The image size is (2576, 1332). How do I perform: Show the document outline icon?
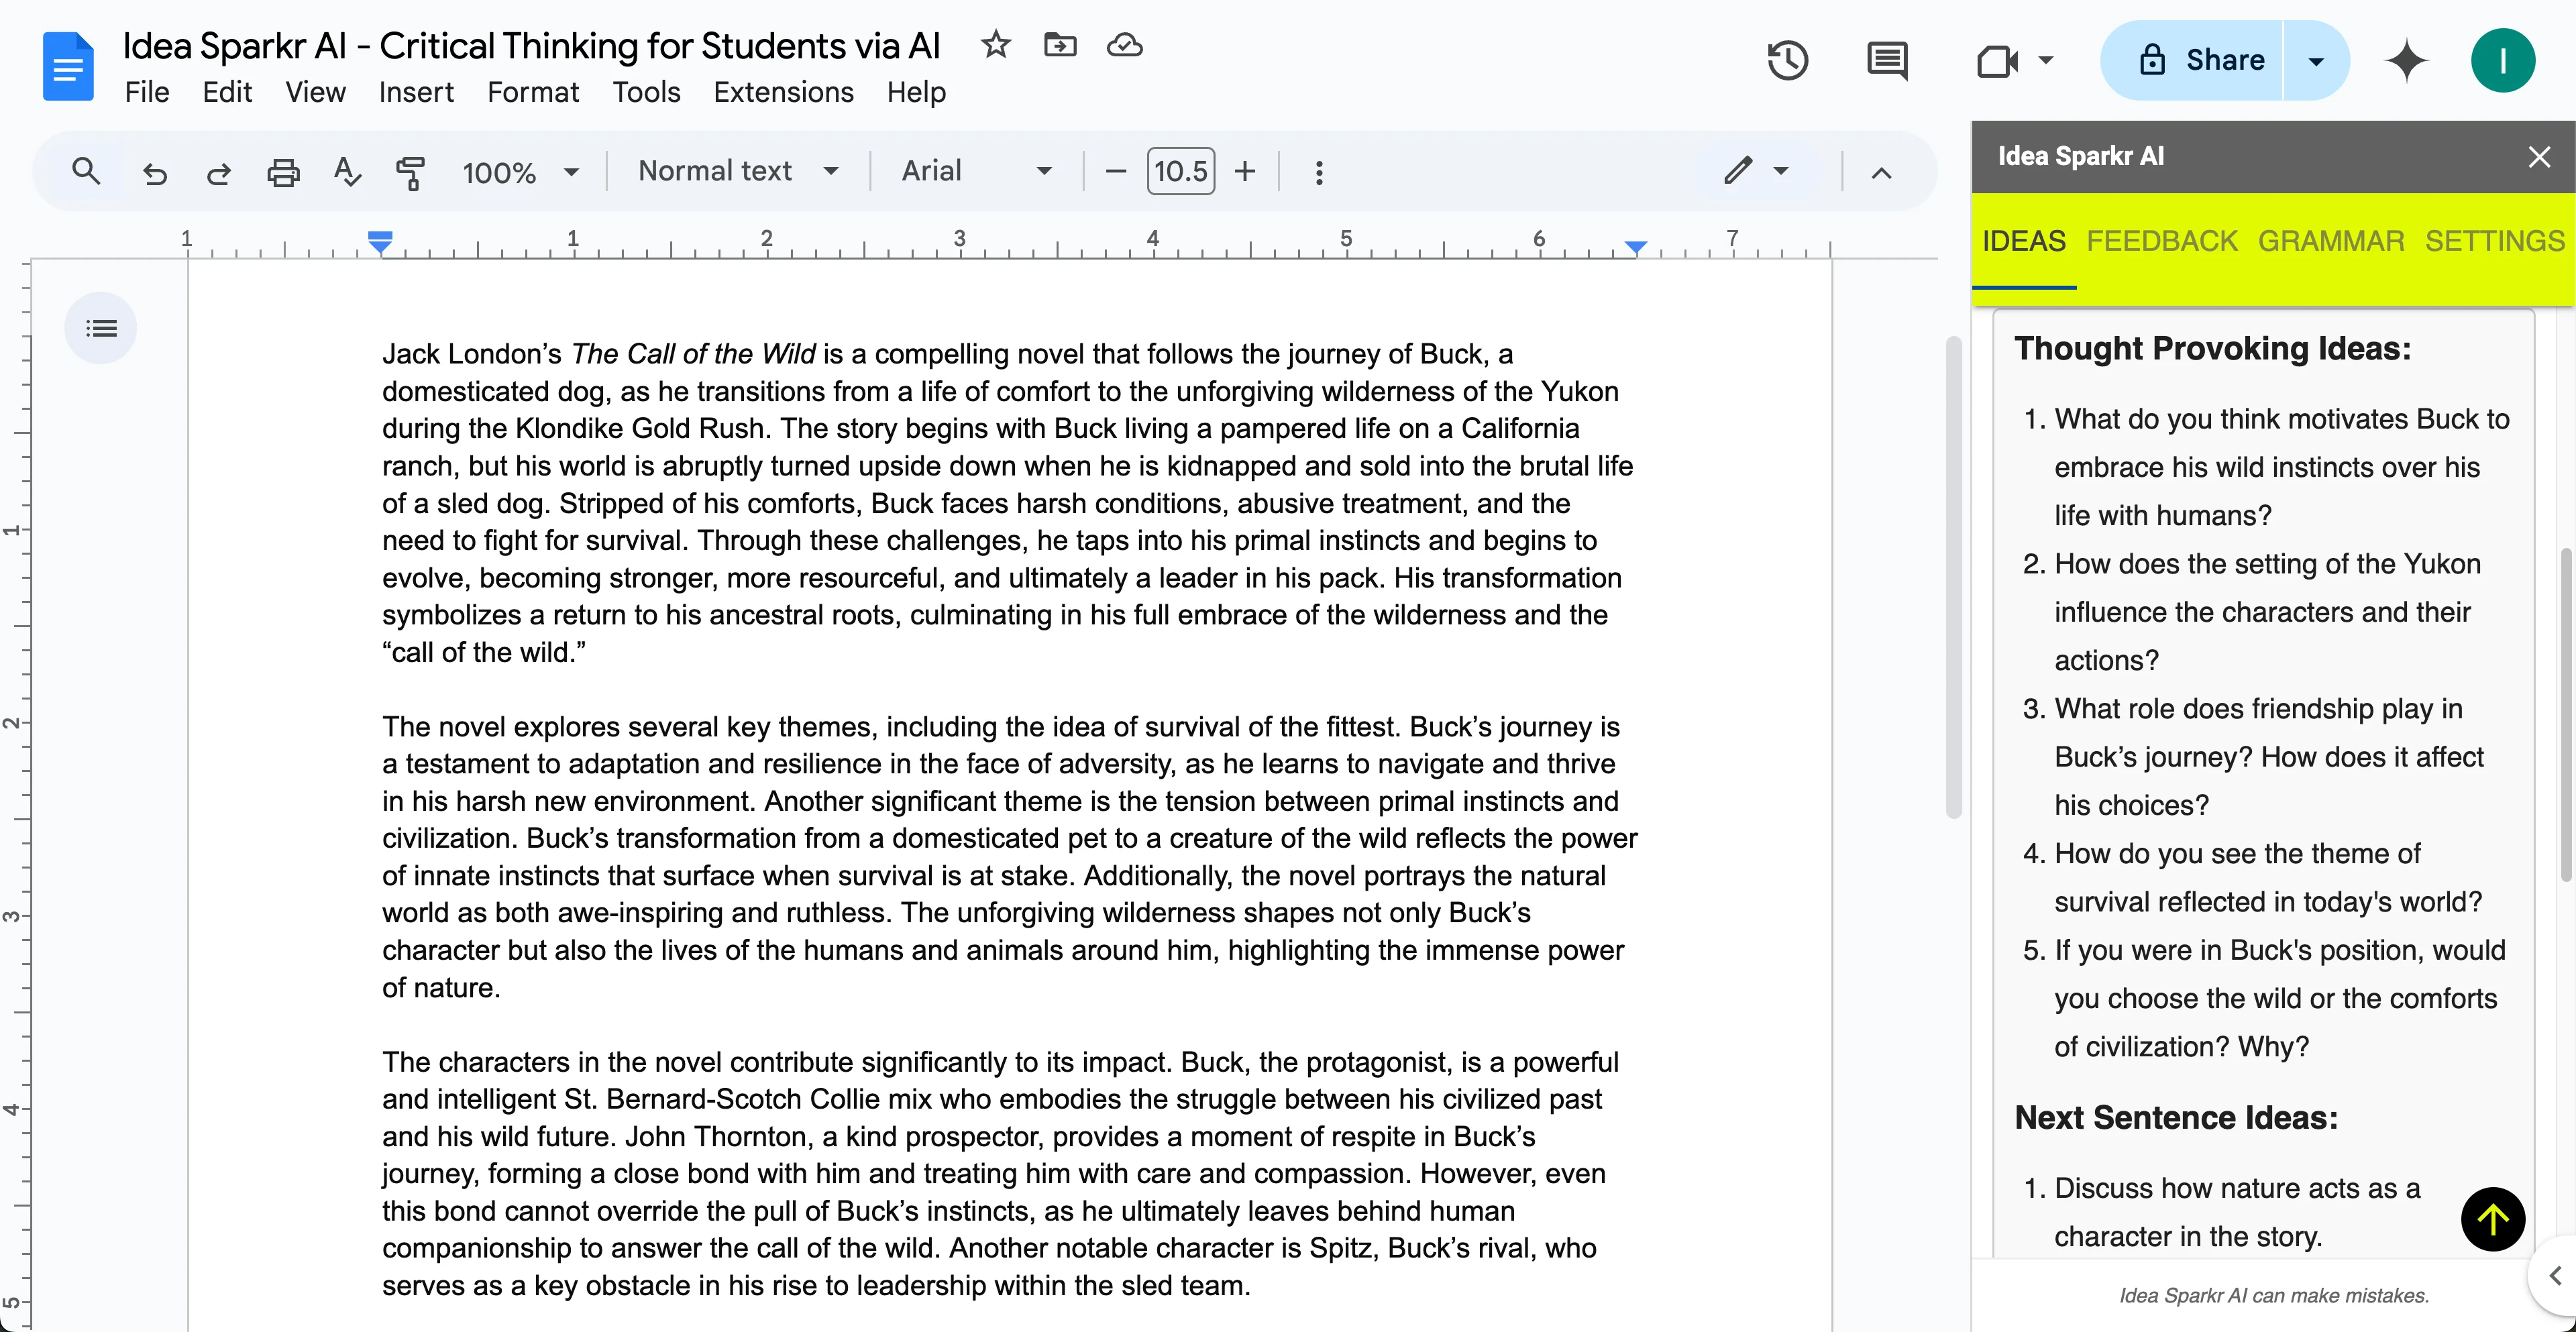coord(101,328)
